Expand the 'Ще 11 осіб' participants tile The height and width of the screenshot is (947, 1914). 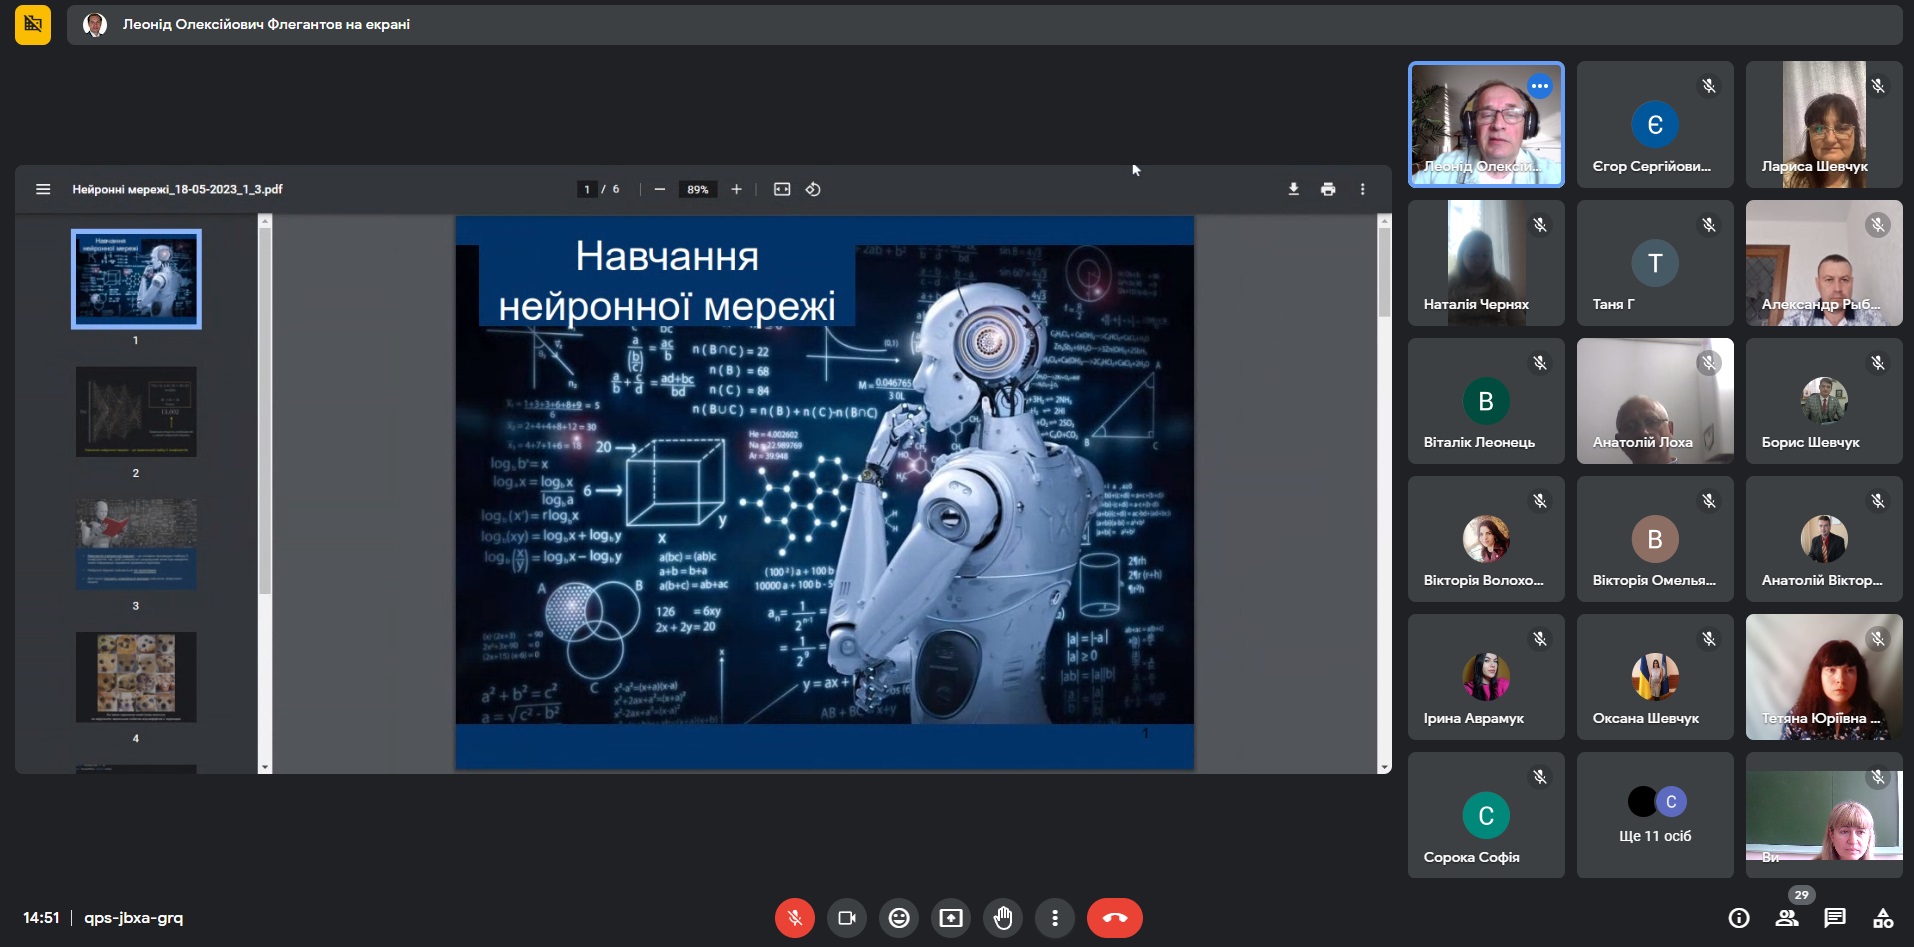(x=1655, y=815)
